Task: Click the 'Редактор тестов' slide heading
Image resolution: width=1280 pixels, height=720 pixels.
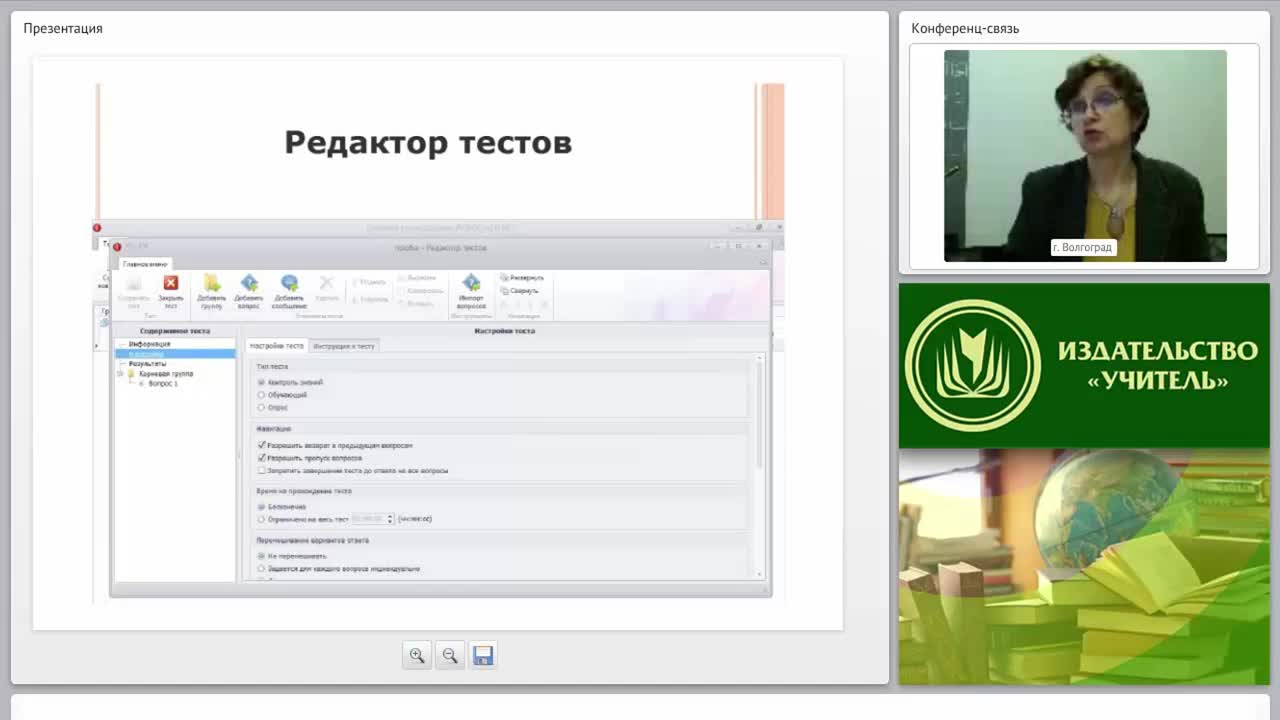Action: [428, 142]
